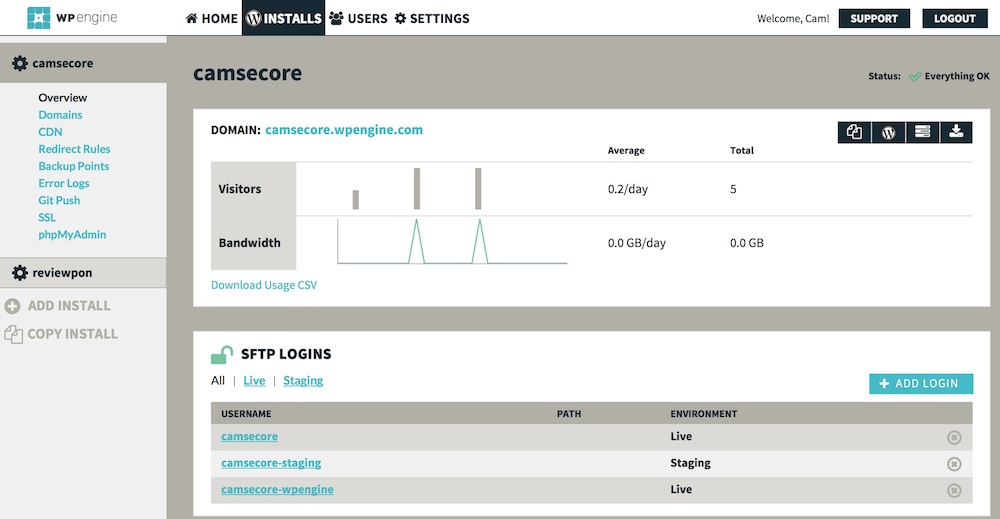Click the USERNAME column header

click(246, 414)
